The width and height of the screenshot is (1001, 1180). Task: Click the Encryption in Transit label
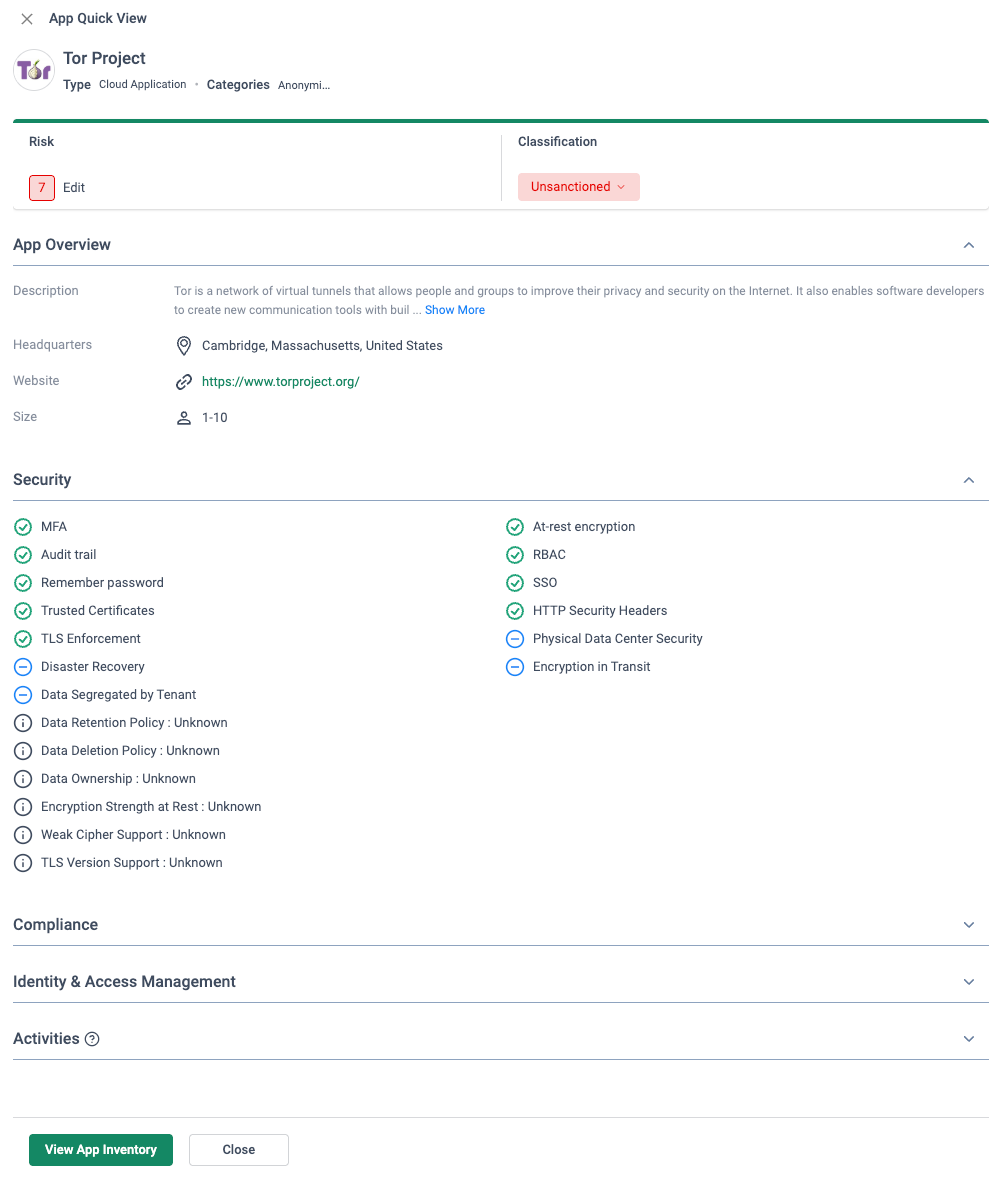click(592, 667)
